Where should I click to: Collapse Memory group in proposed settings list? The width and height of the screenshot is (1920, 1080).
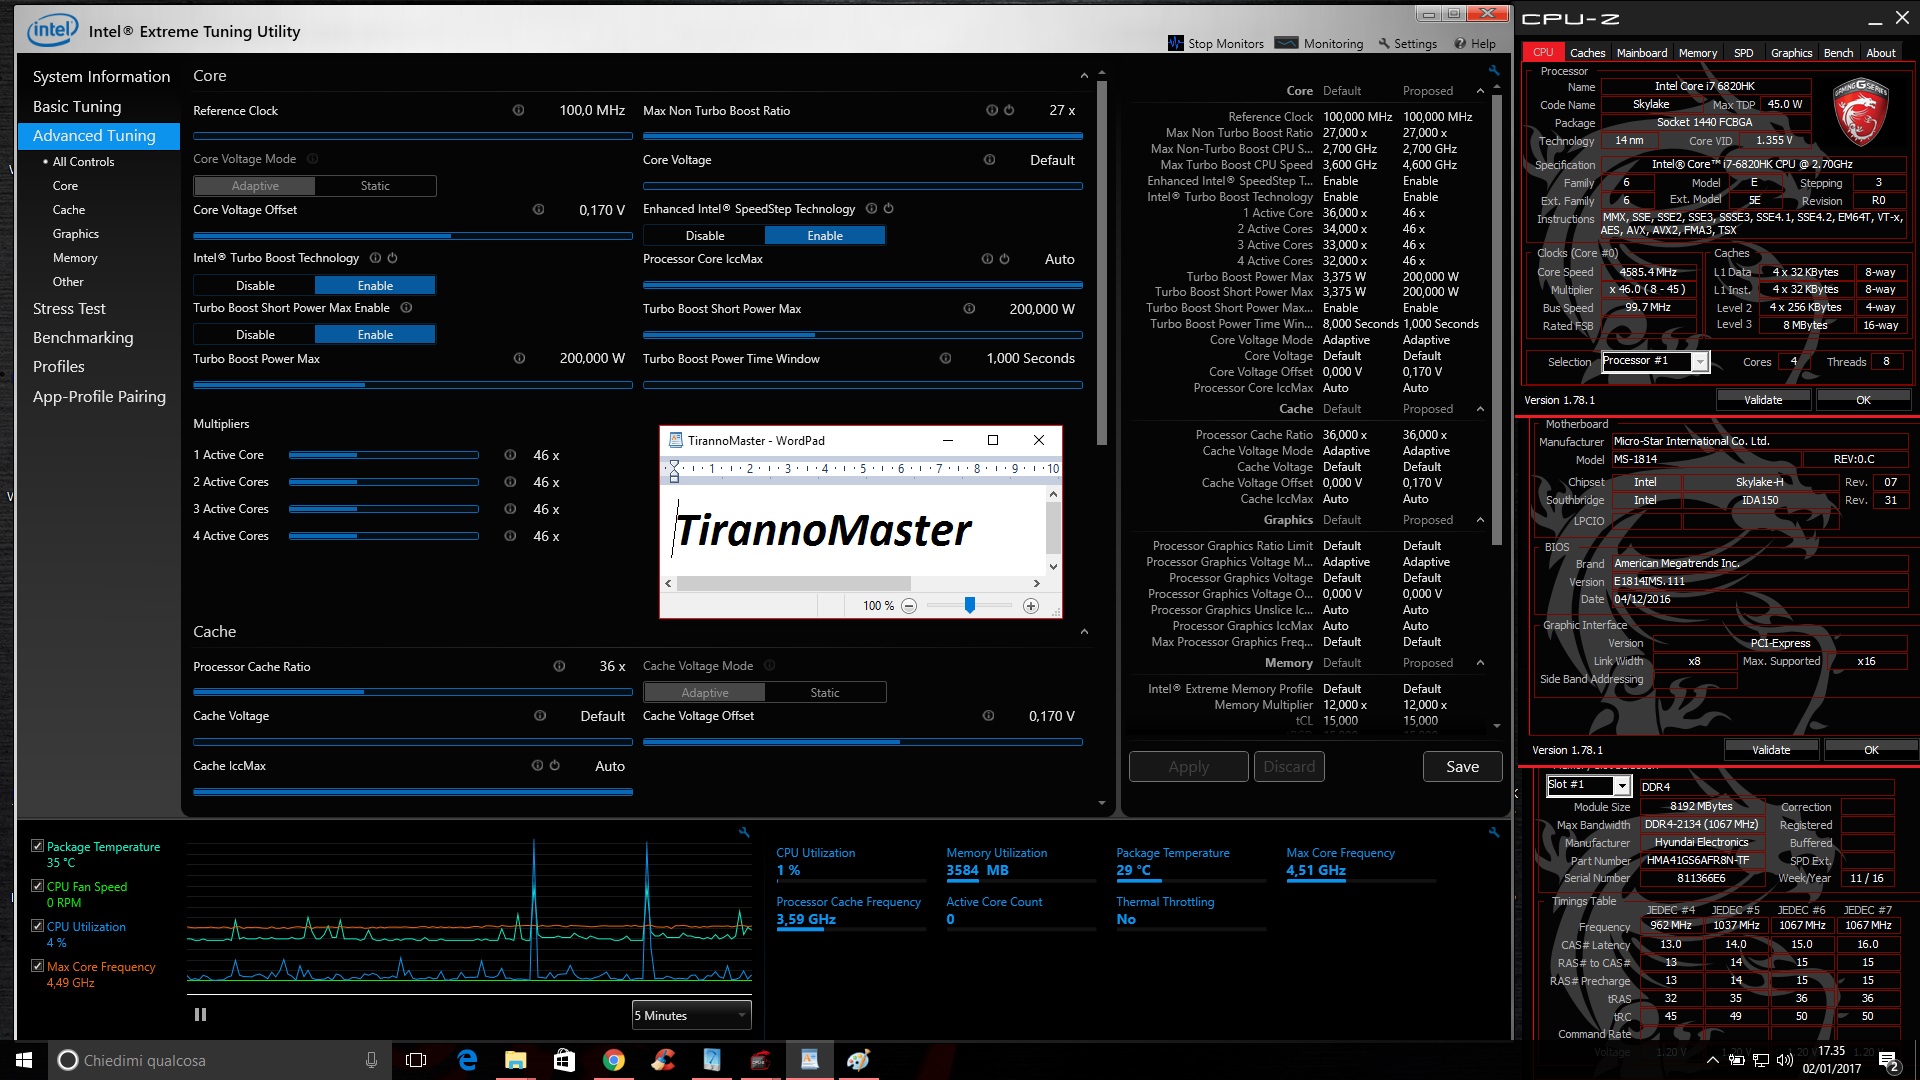tap(1480, 663)
